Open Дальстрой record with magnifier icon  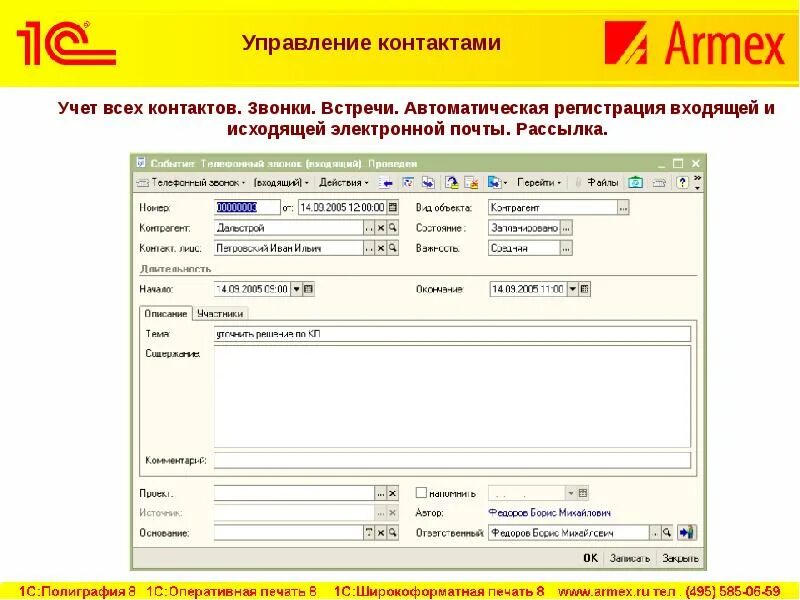click(392, 228)
